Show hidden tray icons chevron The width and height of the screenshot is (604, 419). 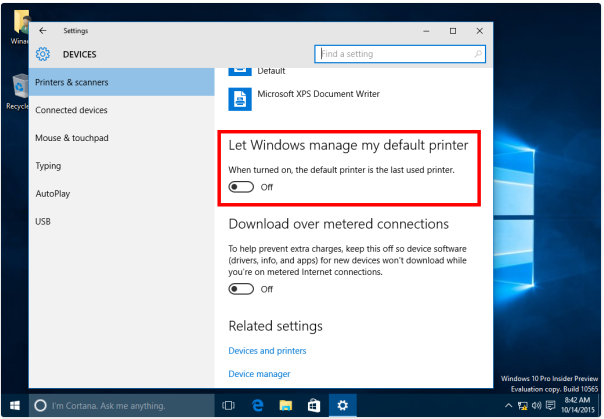pyautogui.click(x=508, y=406)
